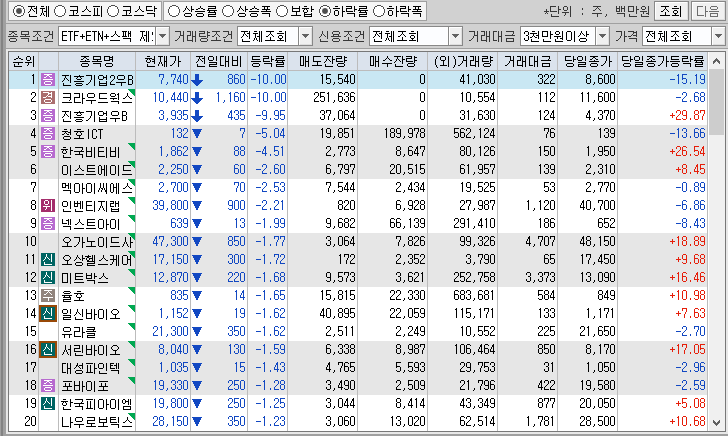This screenshot has width=728, height=436.
Task: Open the 신용조건 전체조회 dropdown
Action: 455,36
